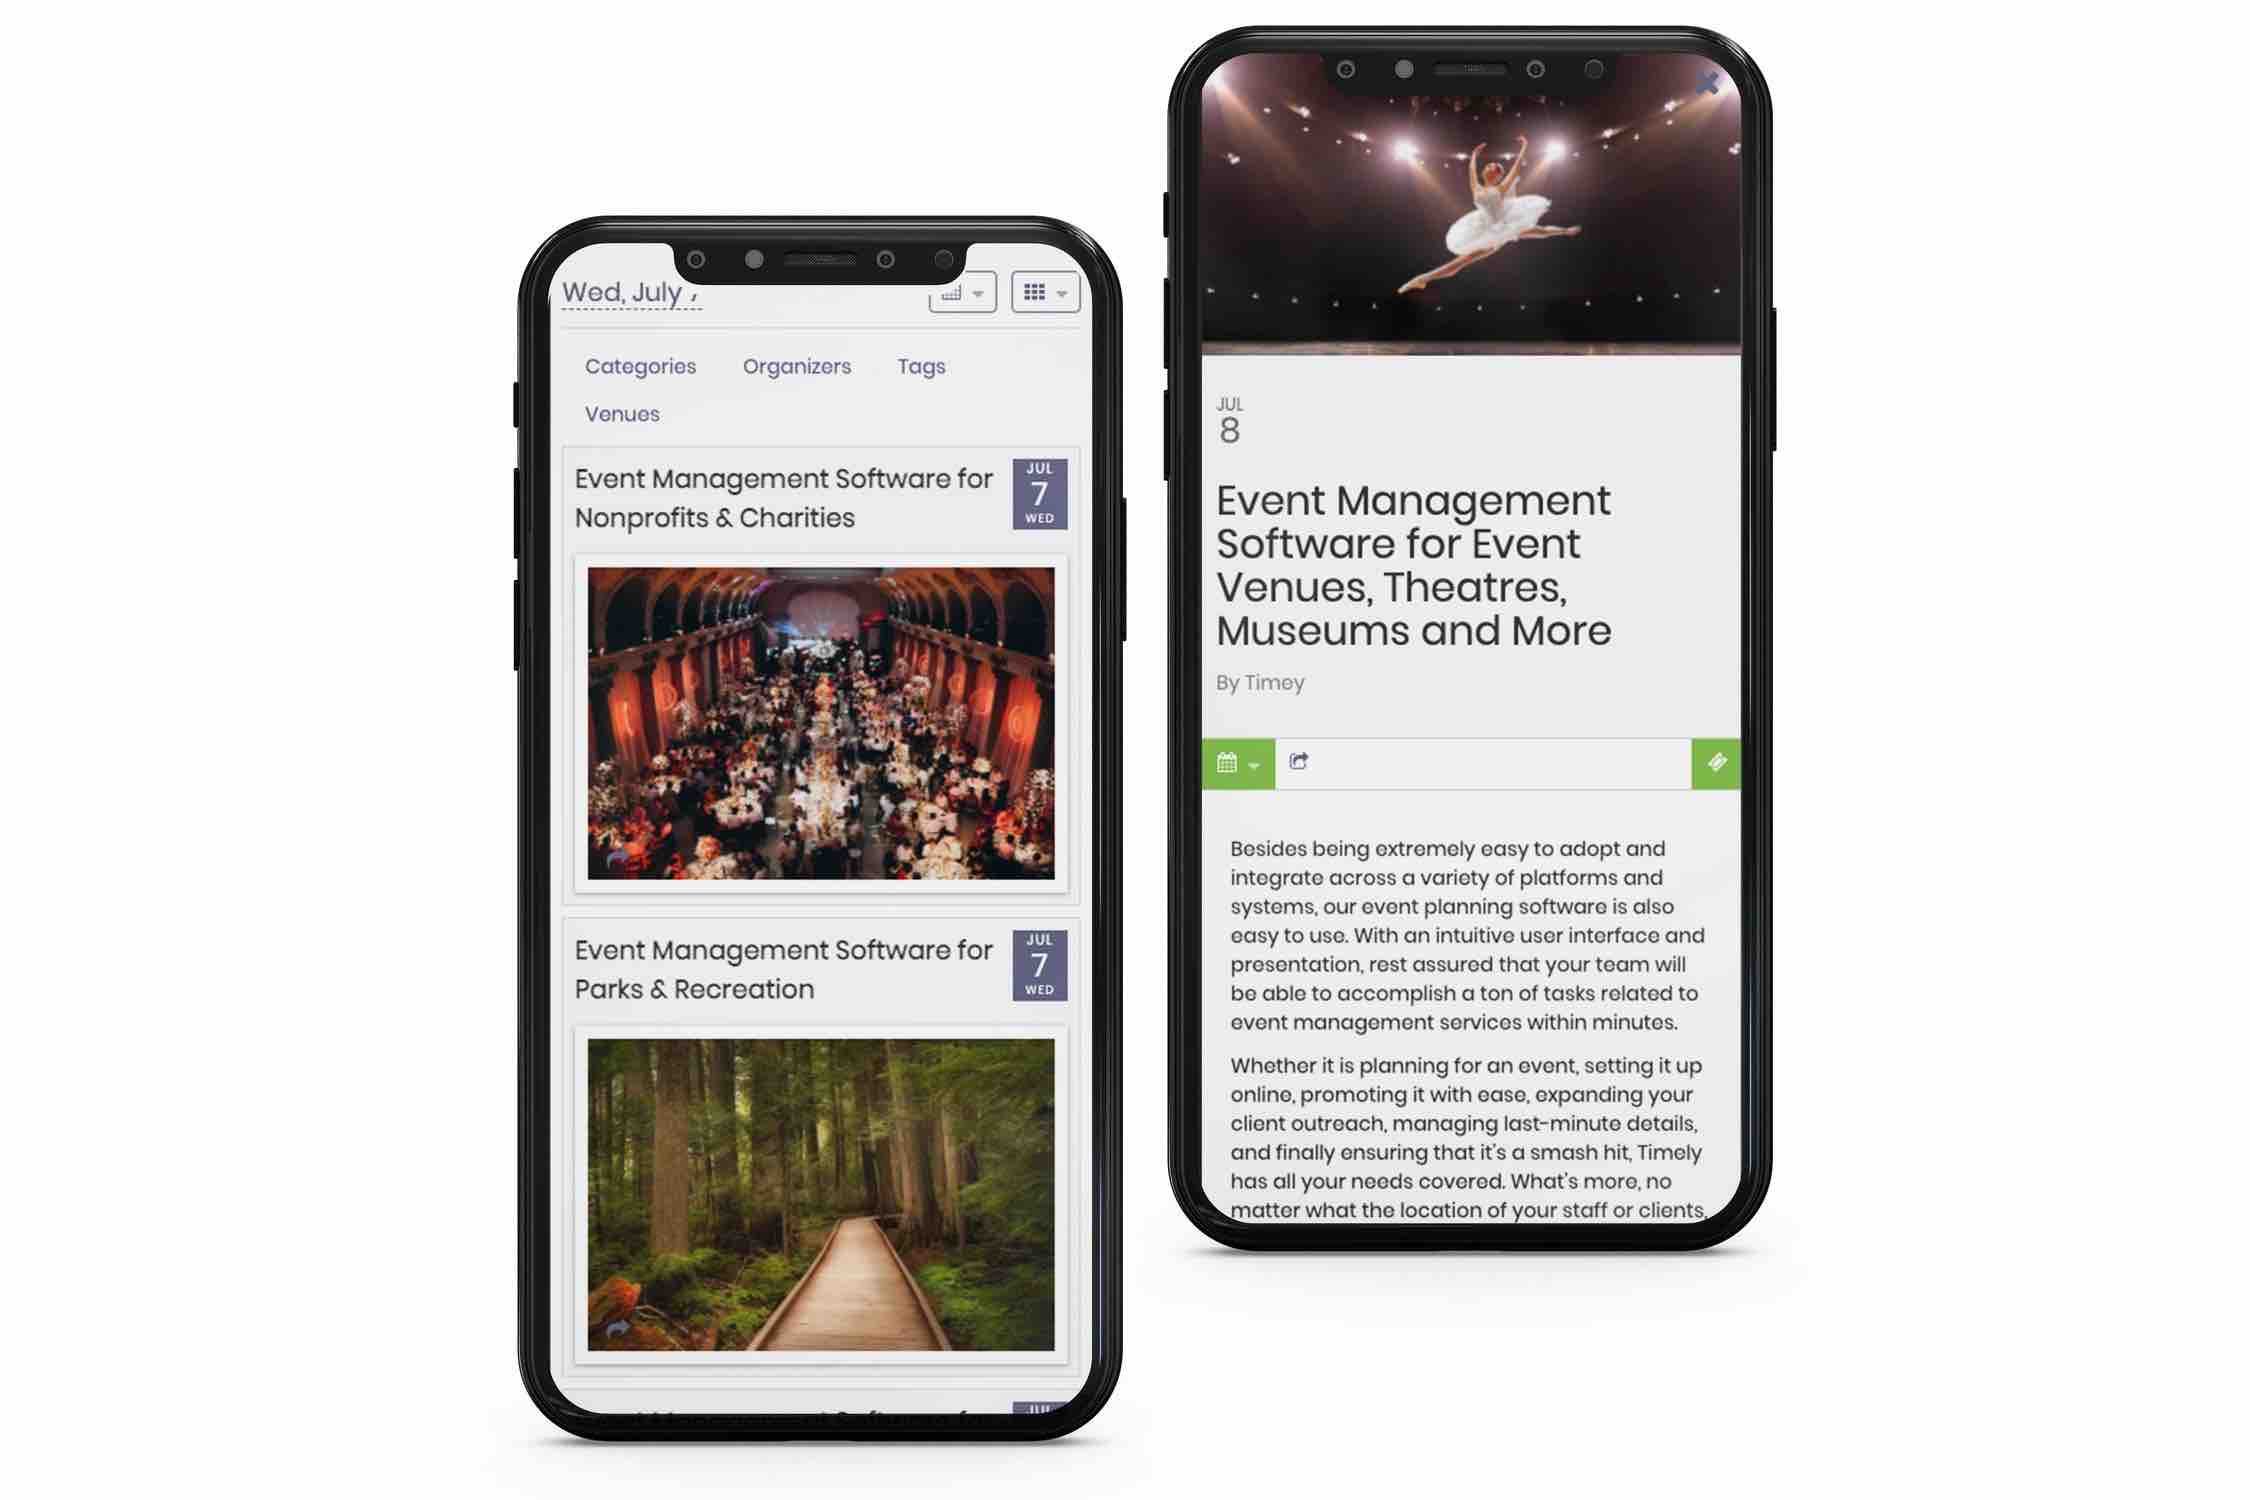
Task: Expand the Organizers filter dropdown
Action: (x=797, y=365)
